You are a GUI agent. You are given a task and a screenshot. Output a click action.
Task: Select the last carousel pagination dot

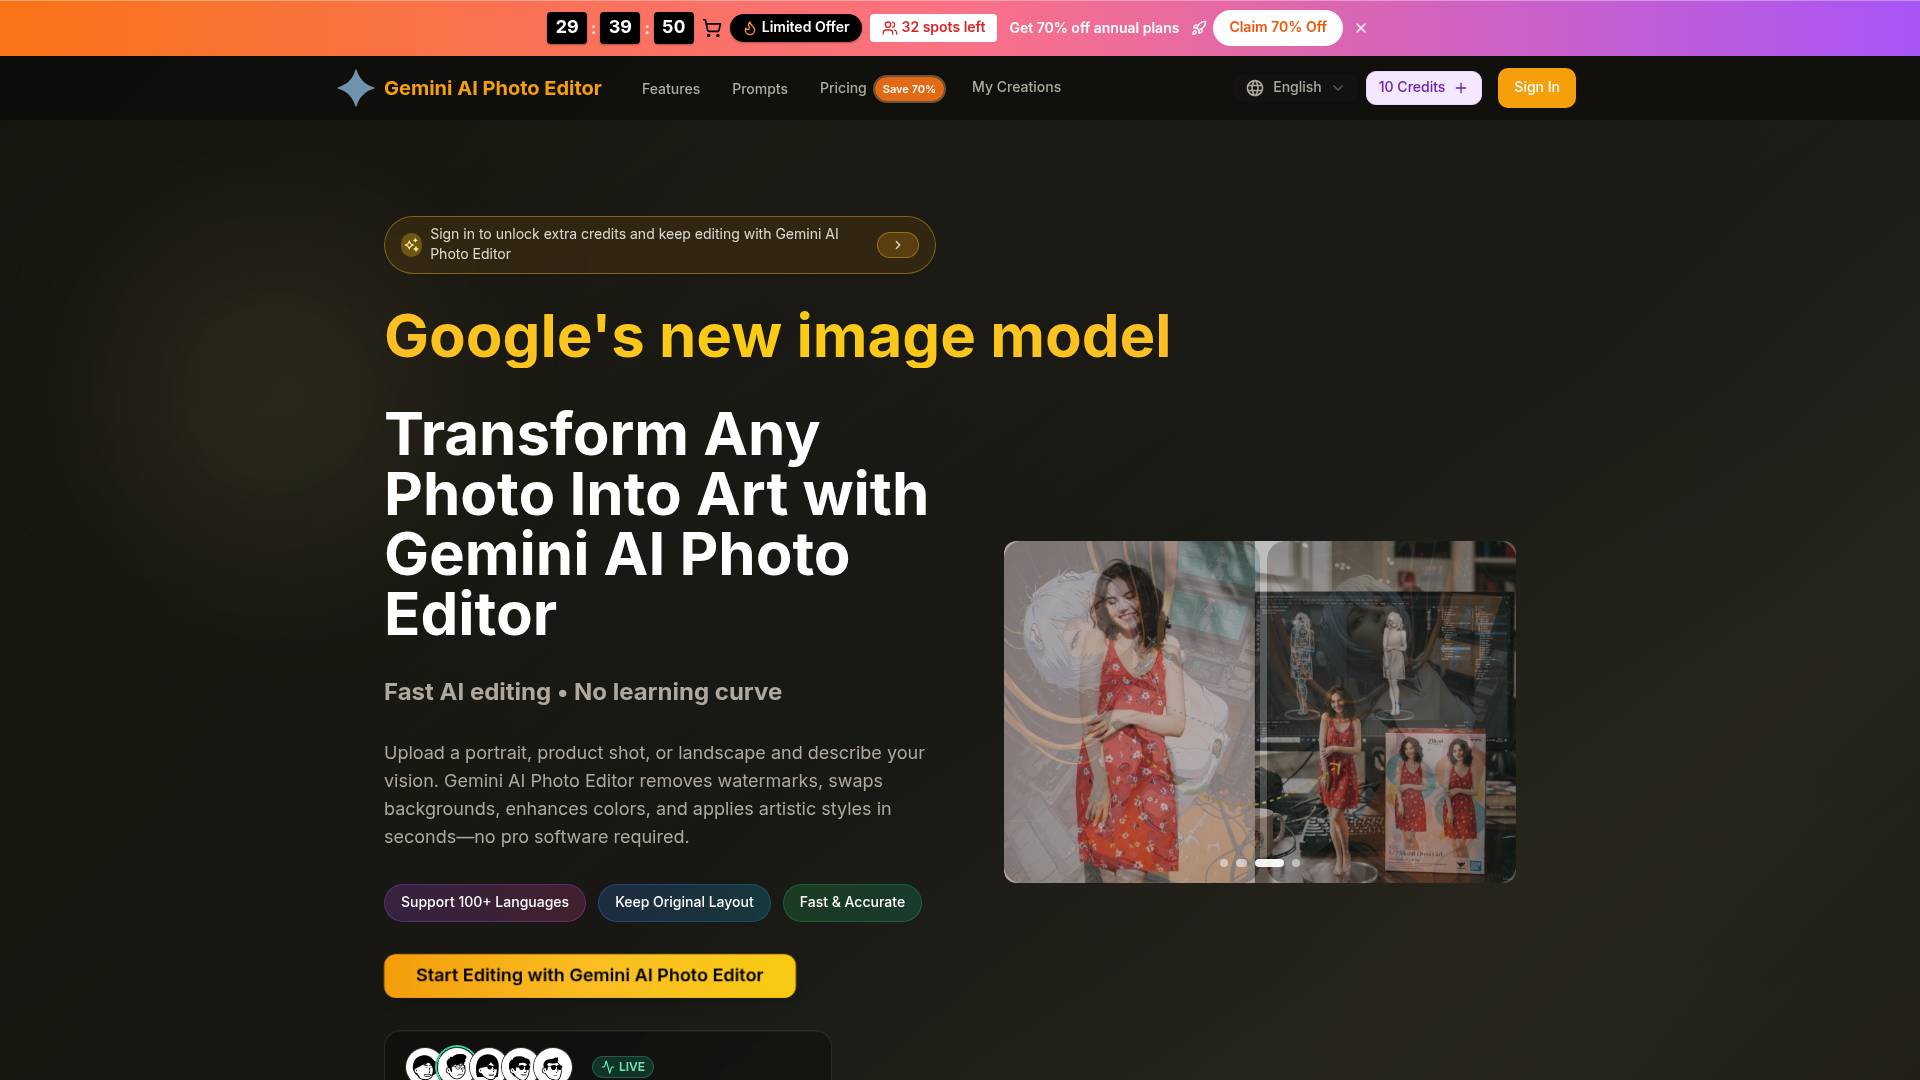point(1296,862)
